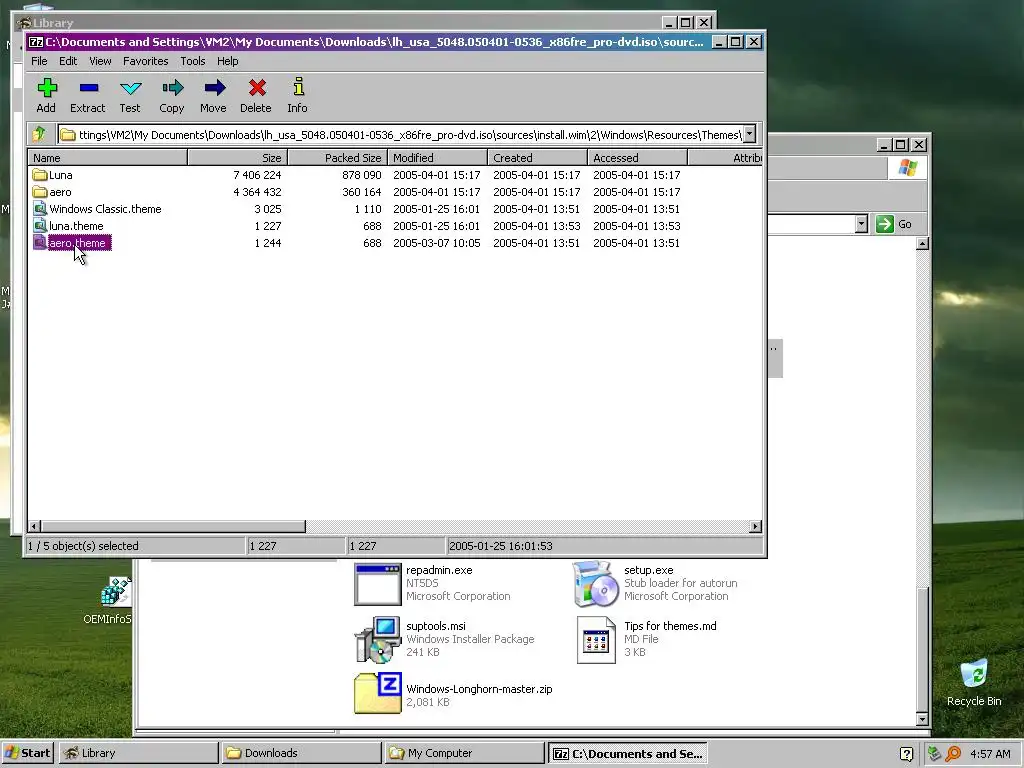Open the Help menu
Image resolution: width=1024 pixels, height=768 pixels.
pyautogui.click(x=227, y=61)
